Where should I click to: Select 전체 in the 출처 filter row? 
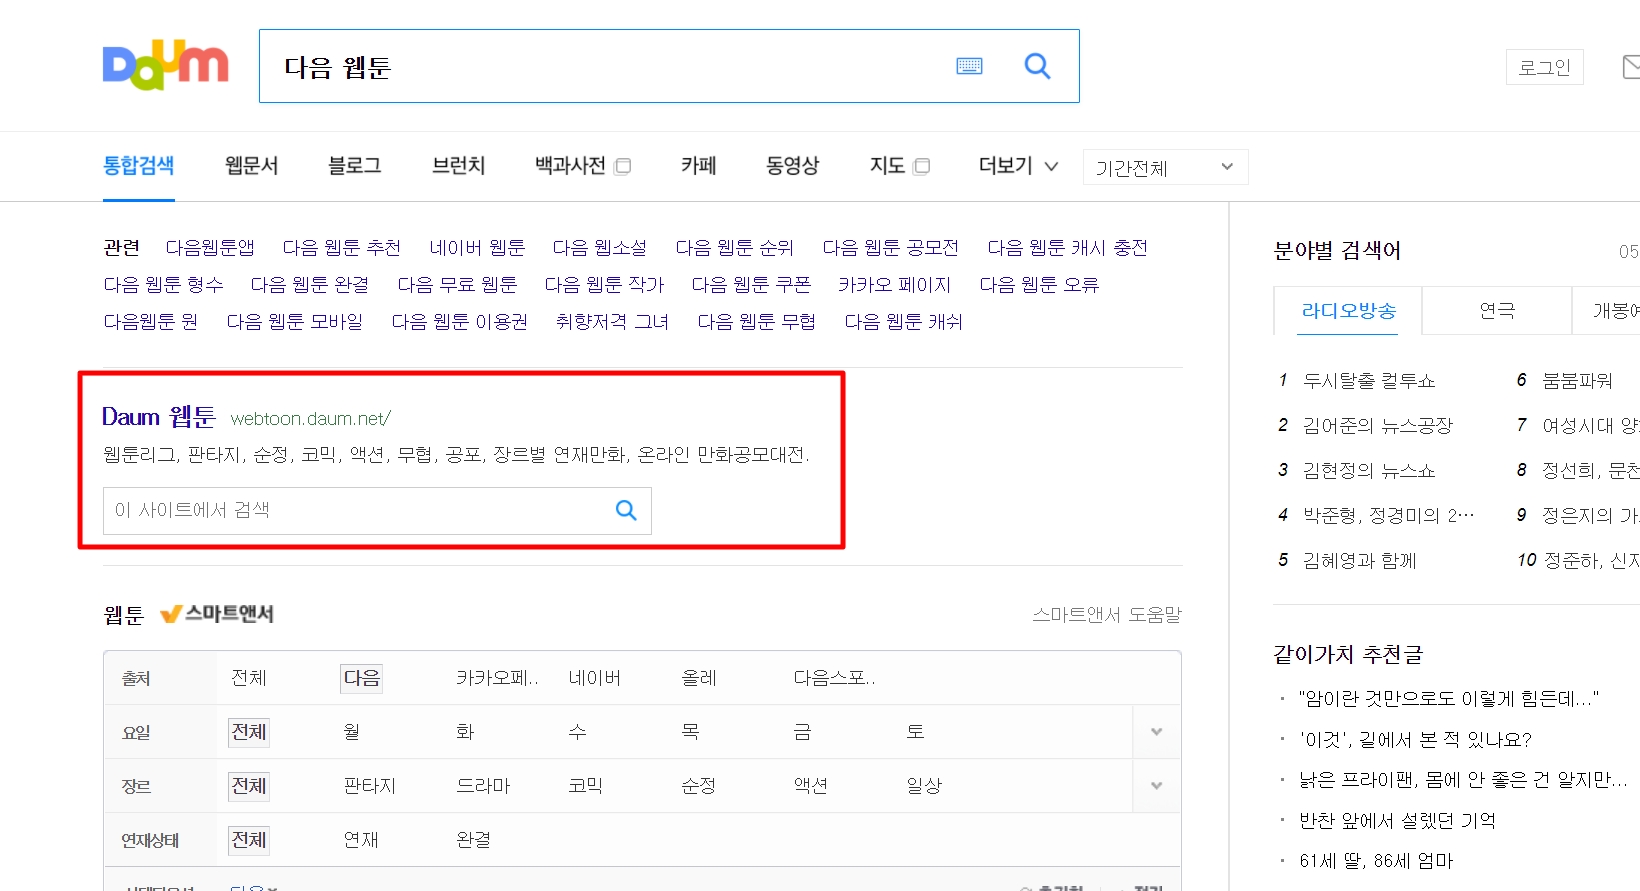[249, 678]
